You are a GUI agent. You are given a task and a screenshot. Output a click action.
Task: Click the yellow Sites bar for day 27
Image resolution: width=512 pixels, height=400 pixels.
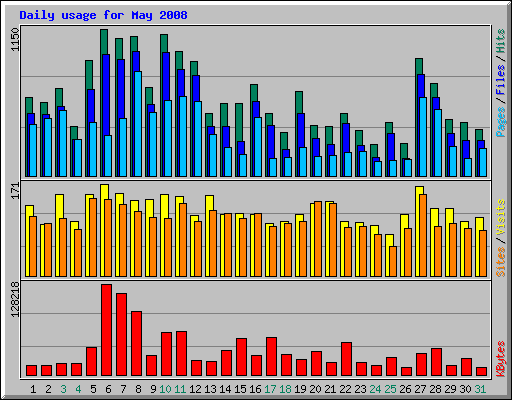419,191
